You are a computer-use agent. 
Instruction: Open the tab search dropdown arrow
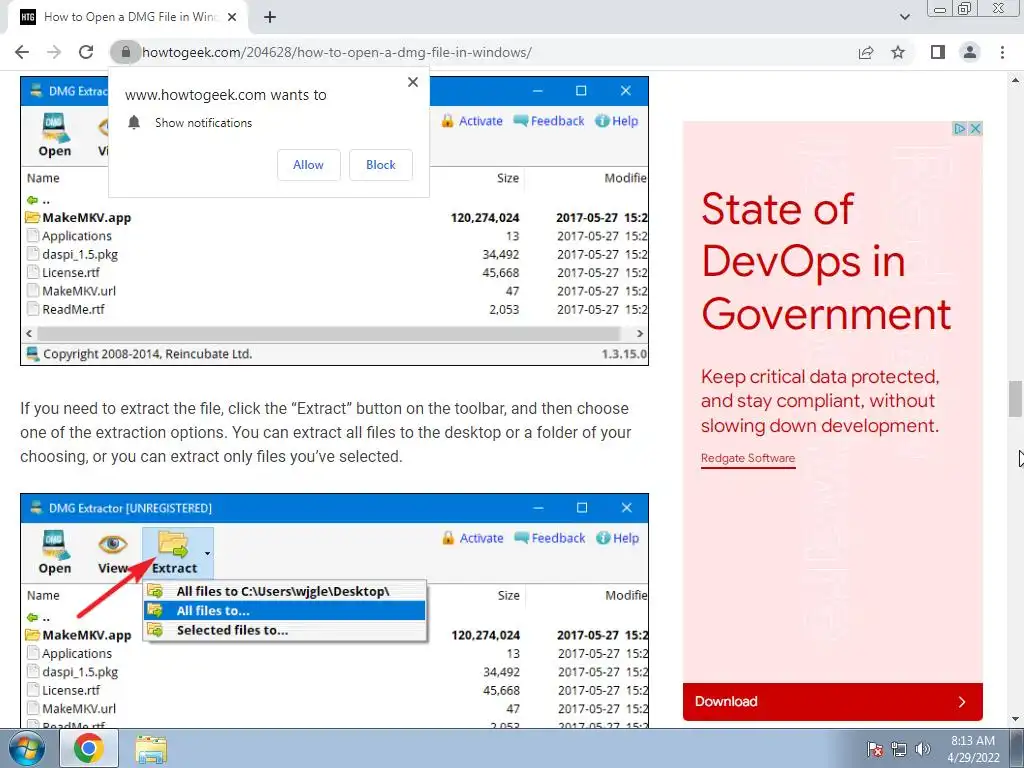(904, 18)
